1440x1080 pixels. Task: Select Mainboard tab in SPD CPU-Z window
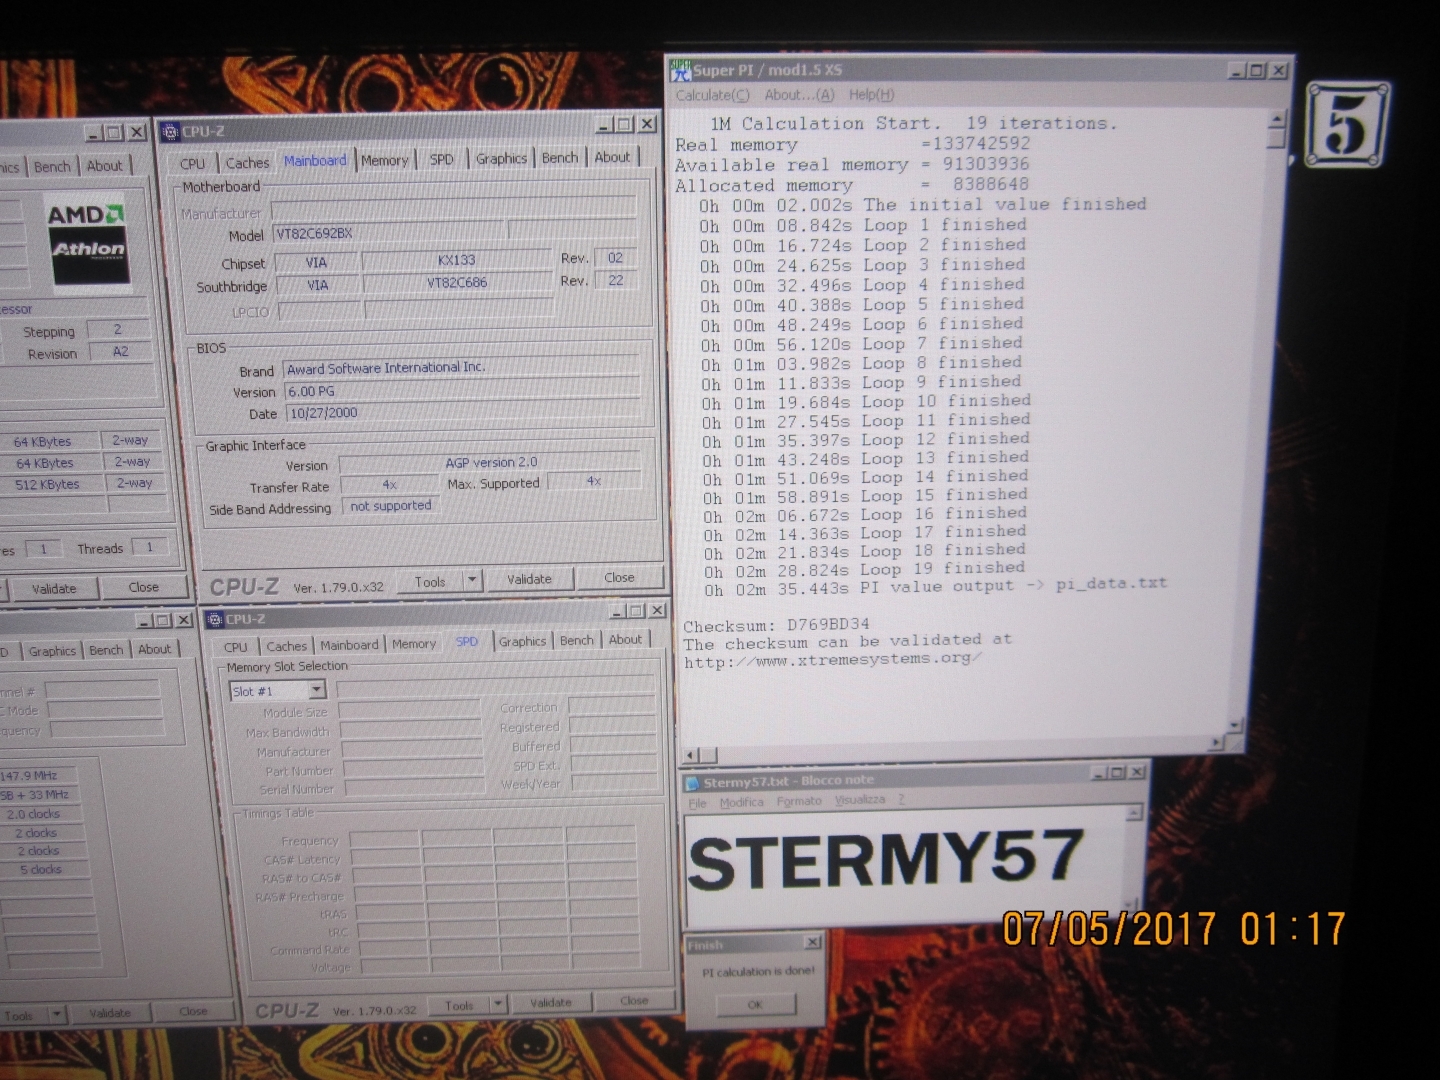[x=349, y=645]
